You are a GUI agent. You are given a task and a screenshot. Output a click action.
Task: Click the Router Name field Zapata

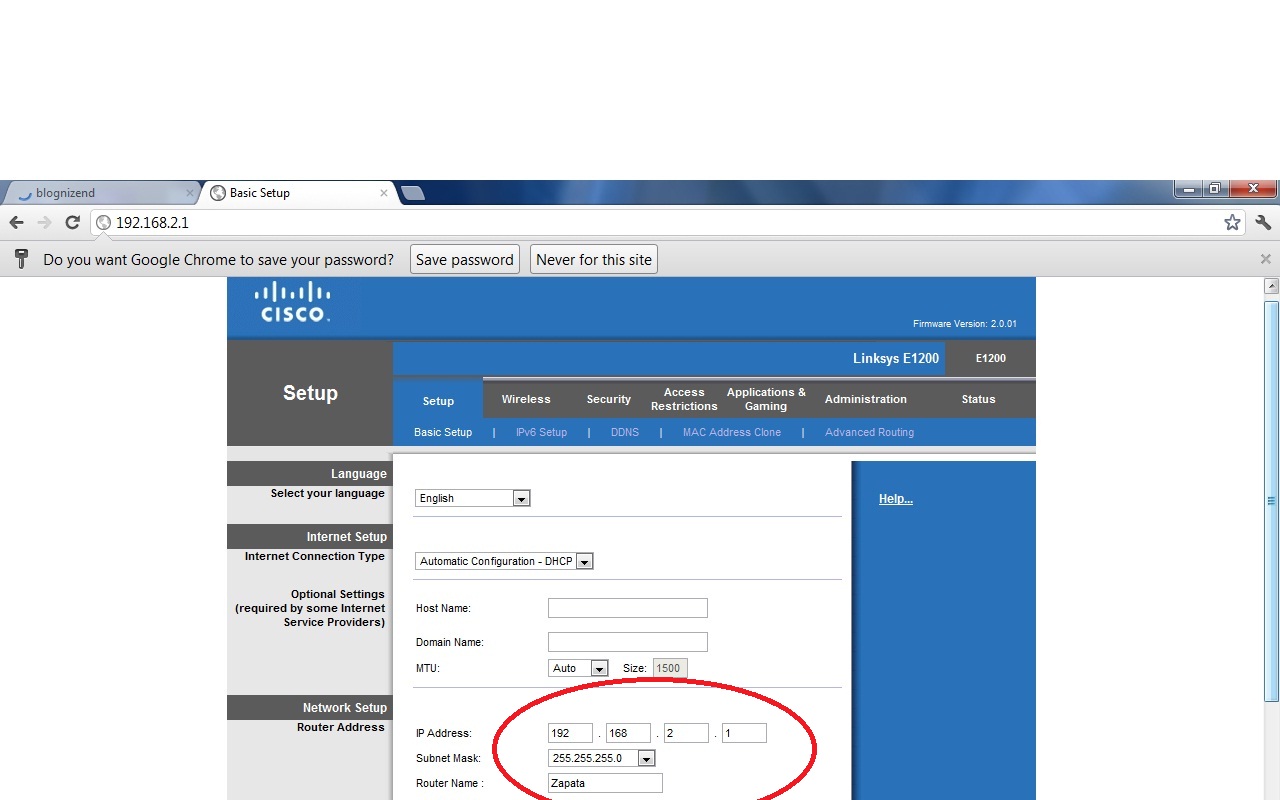605,783
